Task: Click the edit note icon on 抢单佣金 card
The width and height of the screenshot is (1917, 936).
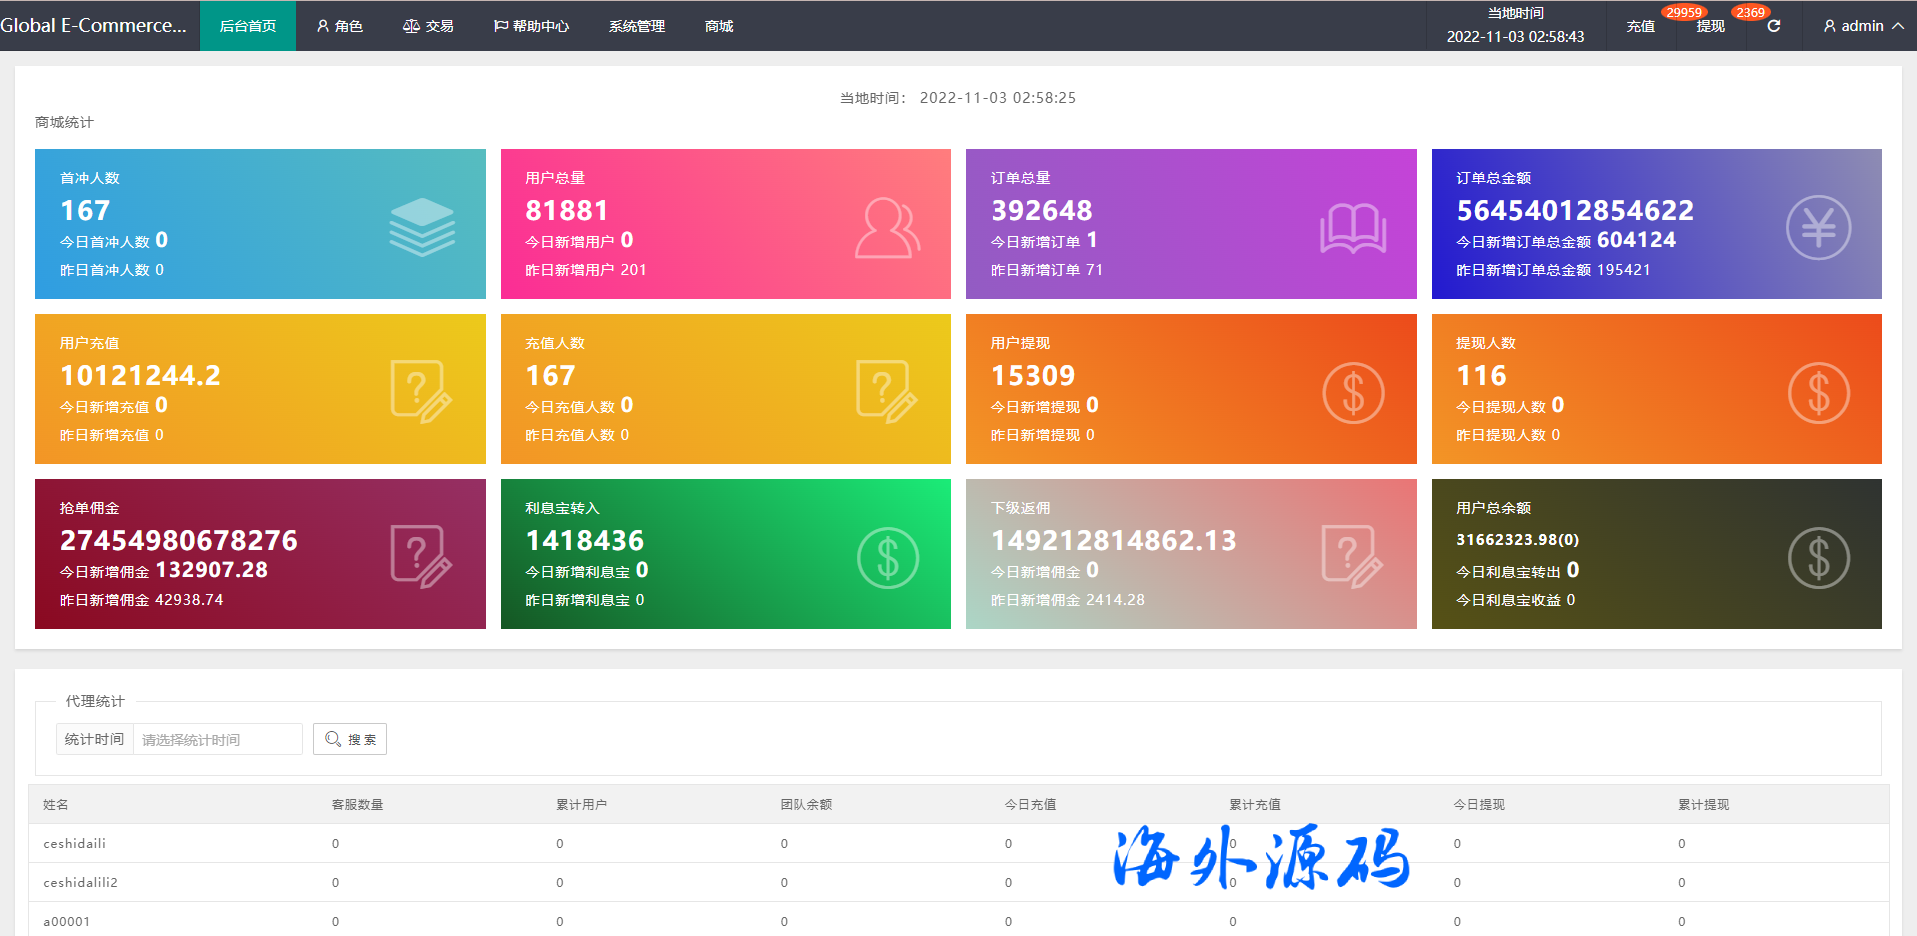Action: (421, 556)
